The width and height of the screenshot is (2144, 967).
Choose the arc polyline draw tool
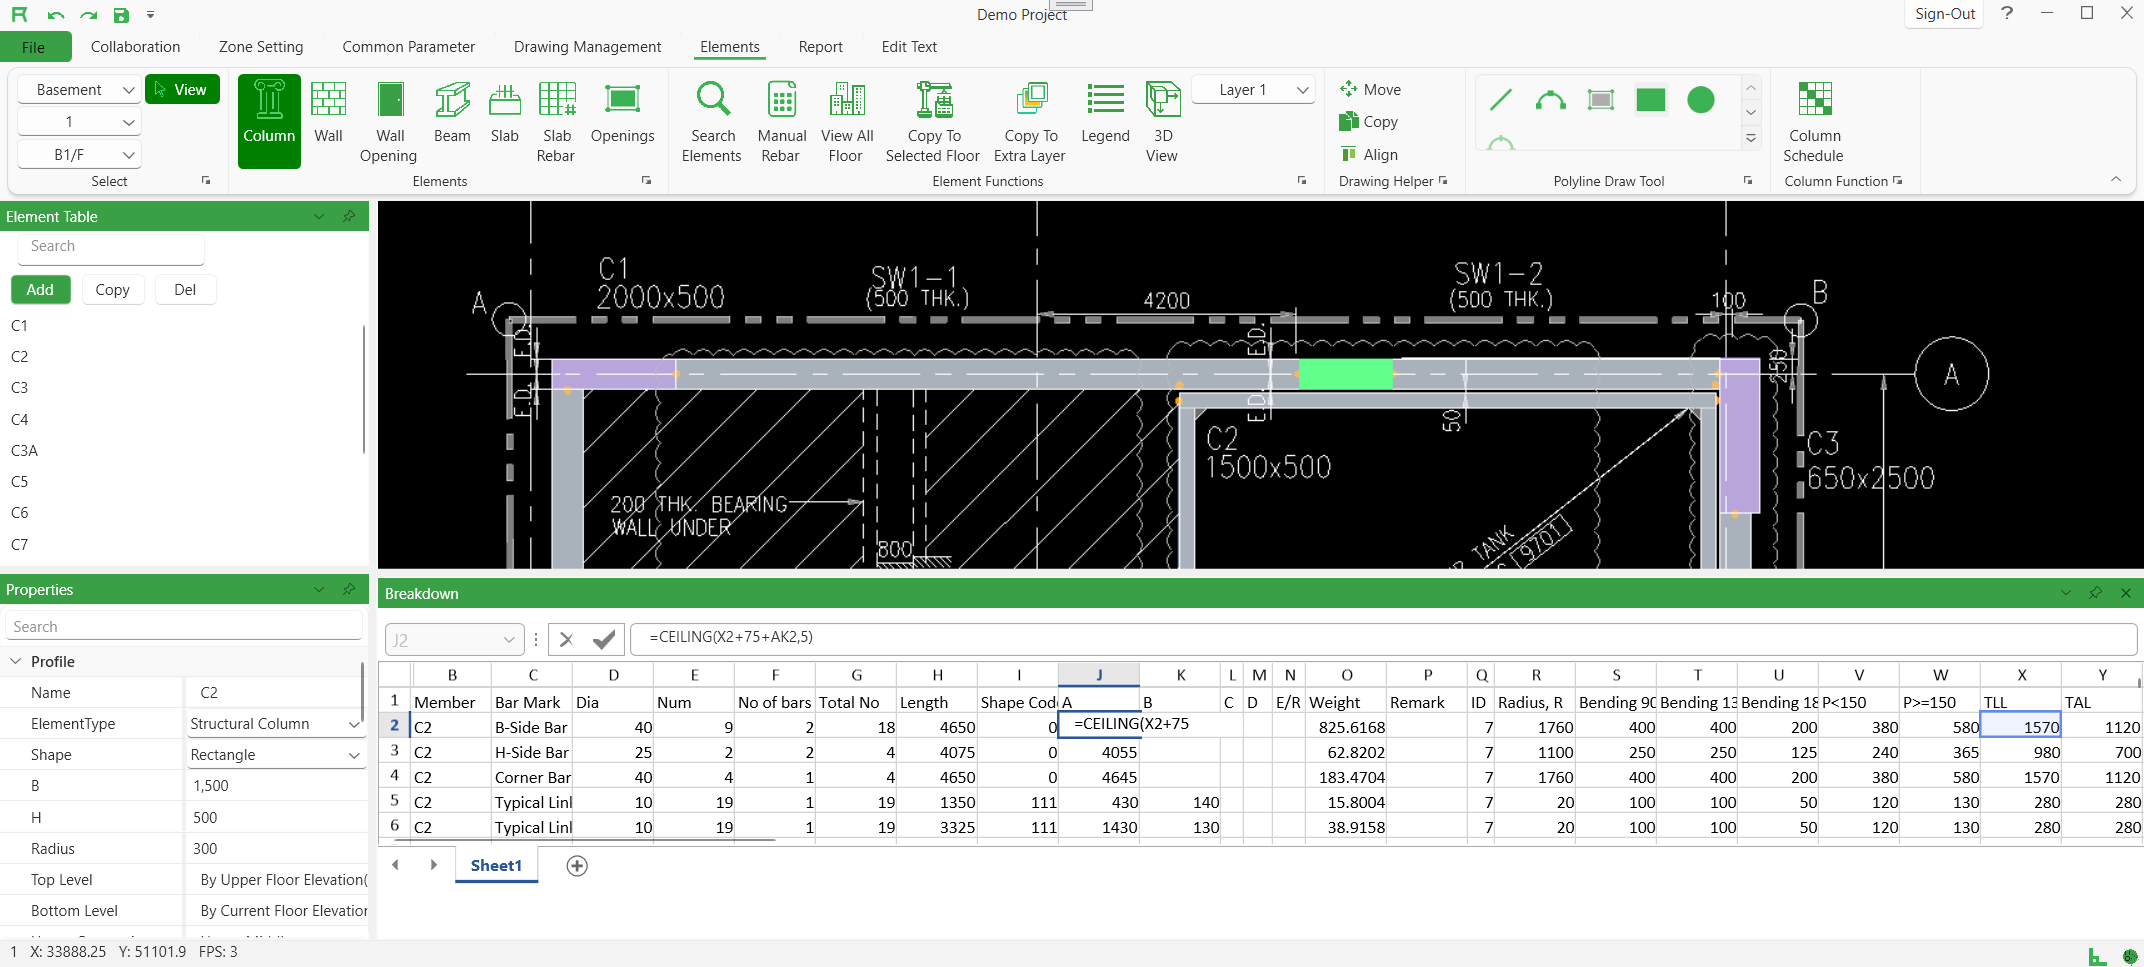click(1550, 100)
